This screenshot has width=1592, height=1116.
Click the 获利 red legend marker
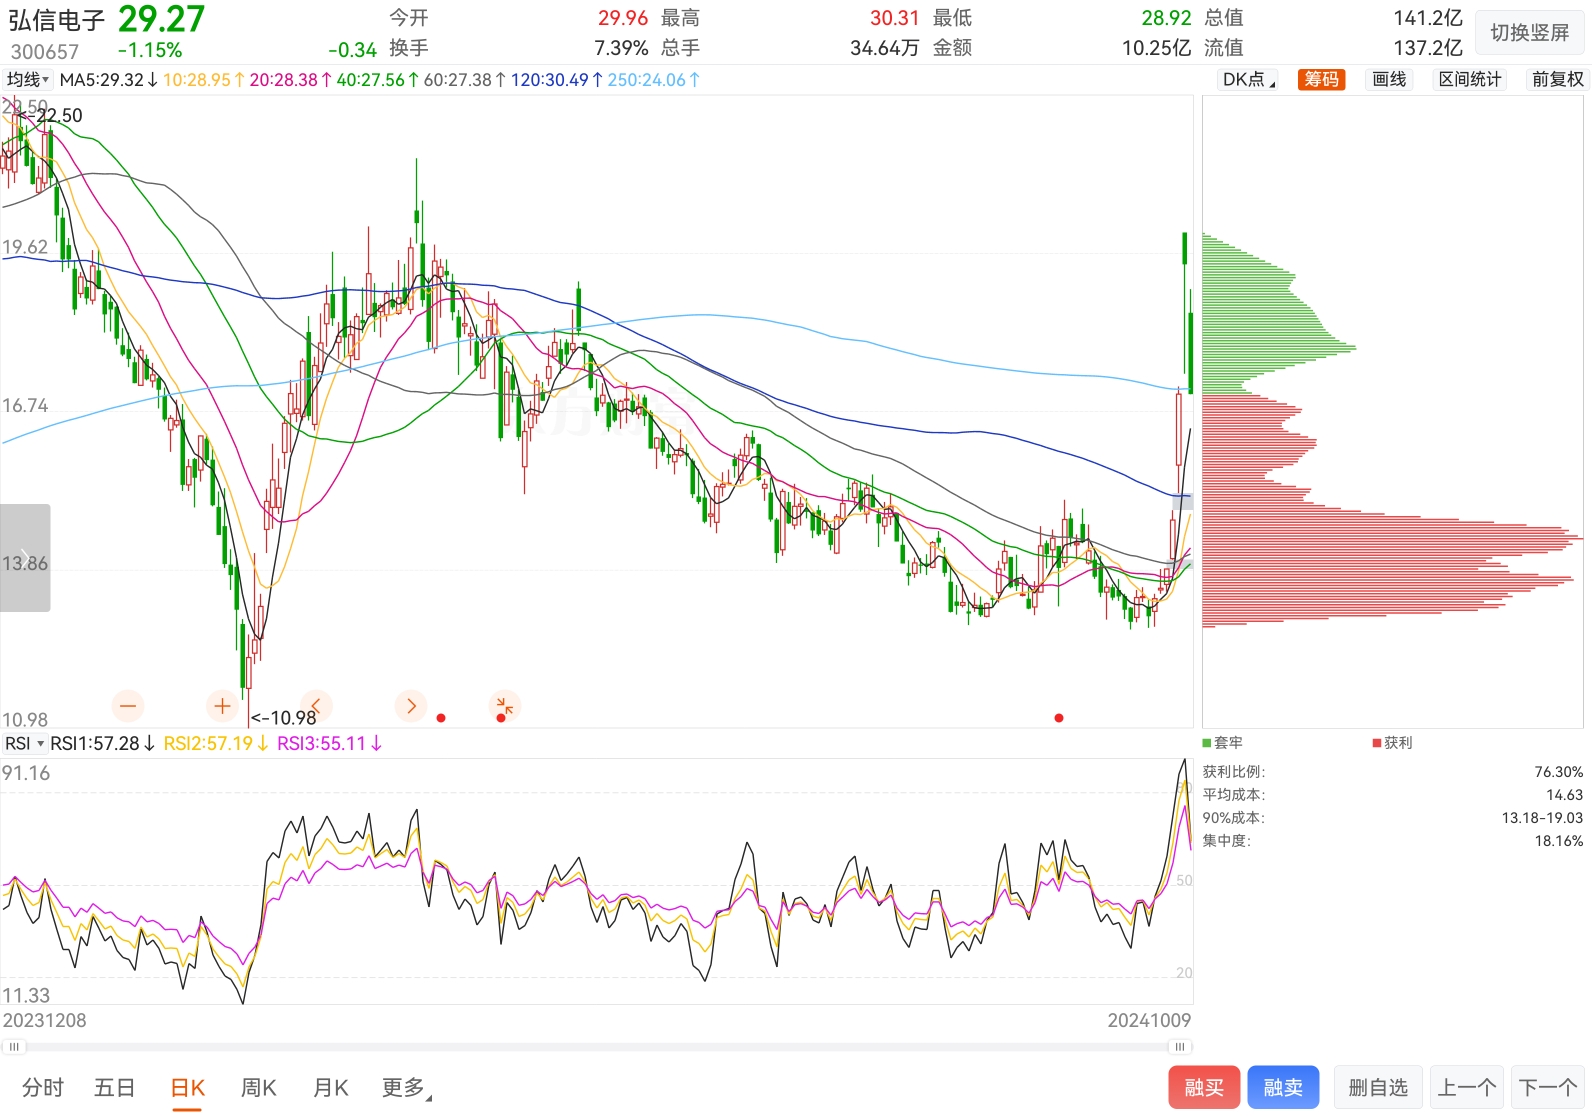pos(1377,743)
